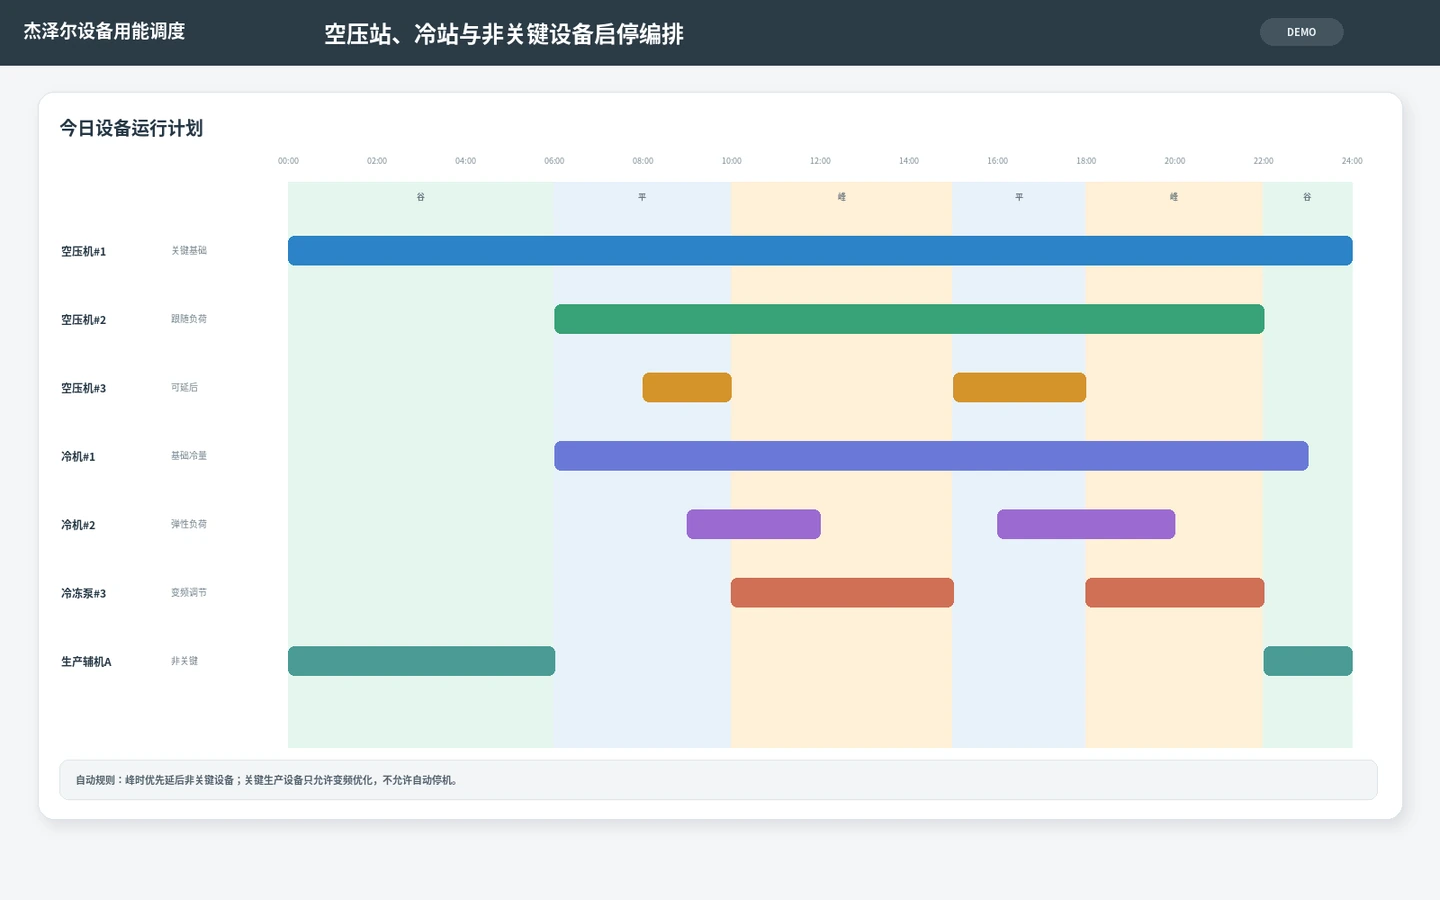Click the 22:00 time axis label
This screenshot has width=1440, height=900.
pyautogui.click(x=1264, y=161)
